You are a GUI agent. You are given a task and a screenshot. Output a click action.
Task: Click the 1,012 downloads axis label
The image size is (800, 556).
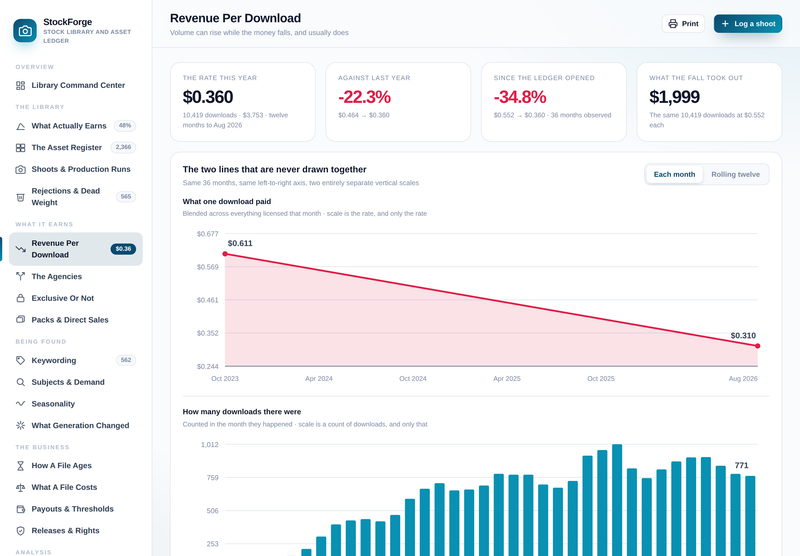(x=210, y=445)
